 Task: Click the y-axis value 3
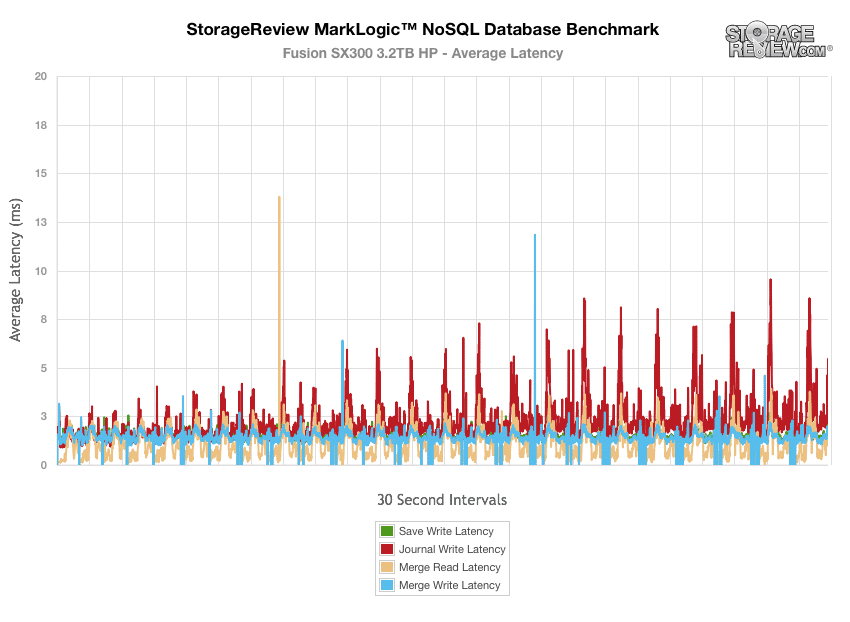[x=44, y=416]
